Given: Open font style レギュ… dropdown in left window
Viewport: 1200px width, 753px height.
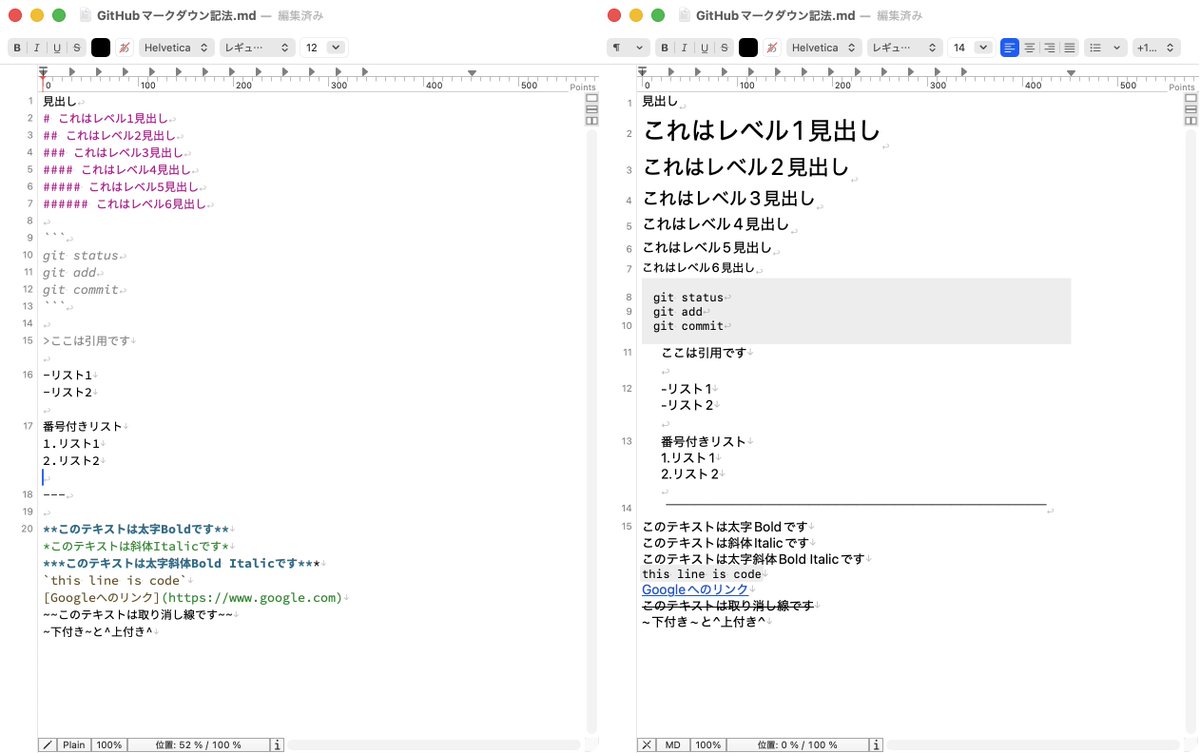Looking at the screenshot, I should pyautogui.click(x=257, y=47).
